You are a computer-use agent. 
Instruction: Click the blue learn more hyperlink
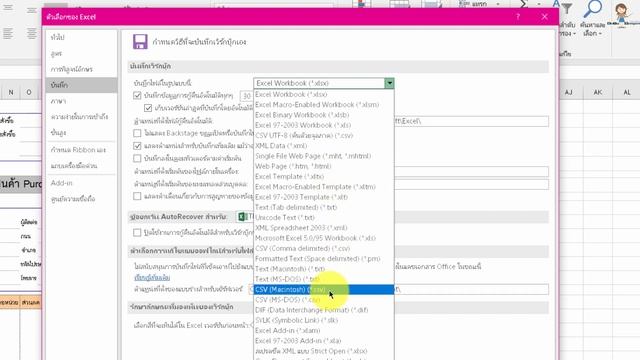click(x=152, y=278)
